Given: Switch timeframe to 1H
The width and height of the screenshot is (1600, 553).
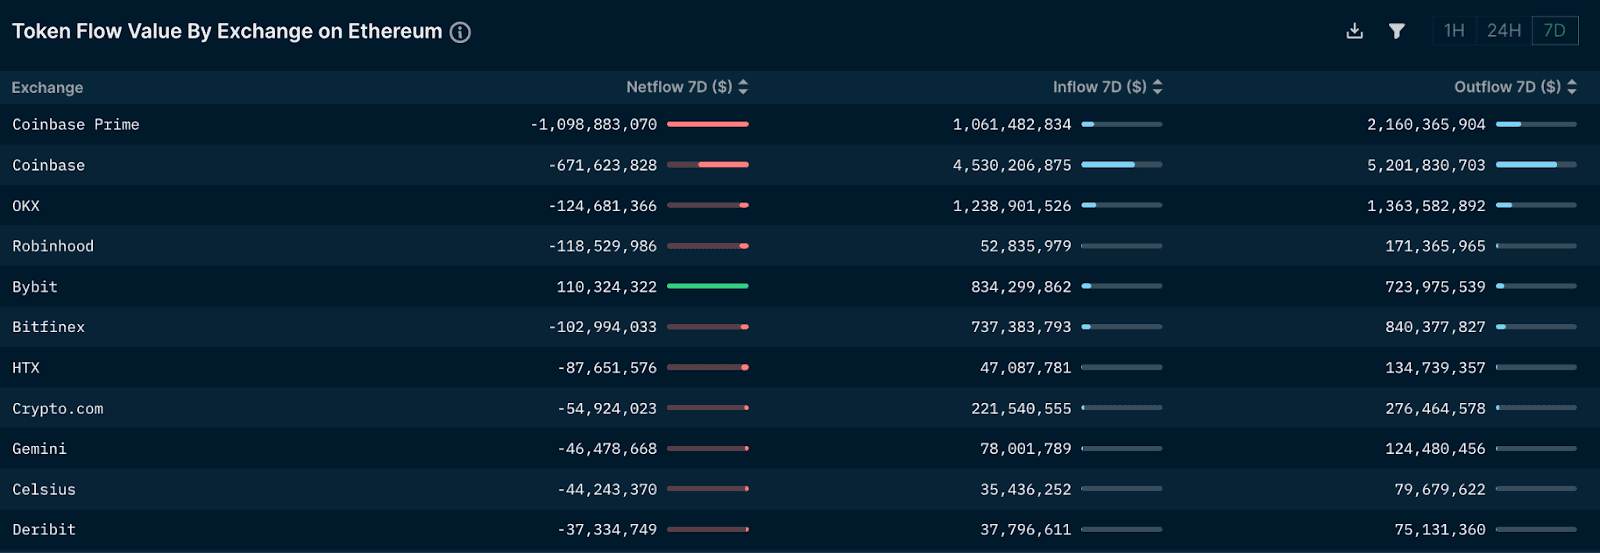Looking at the screenshot, I should [x=1454, y=31].
